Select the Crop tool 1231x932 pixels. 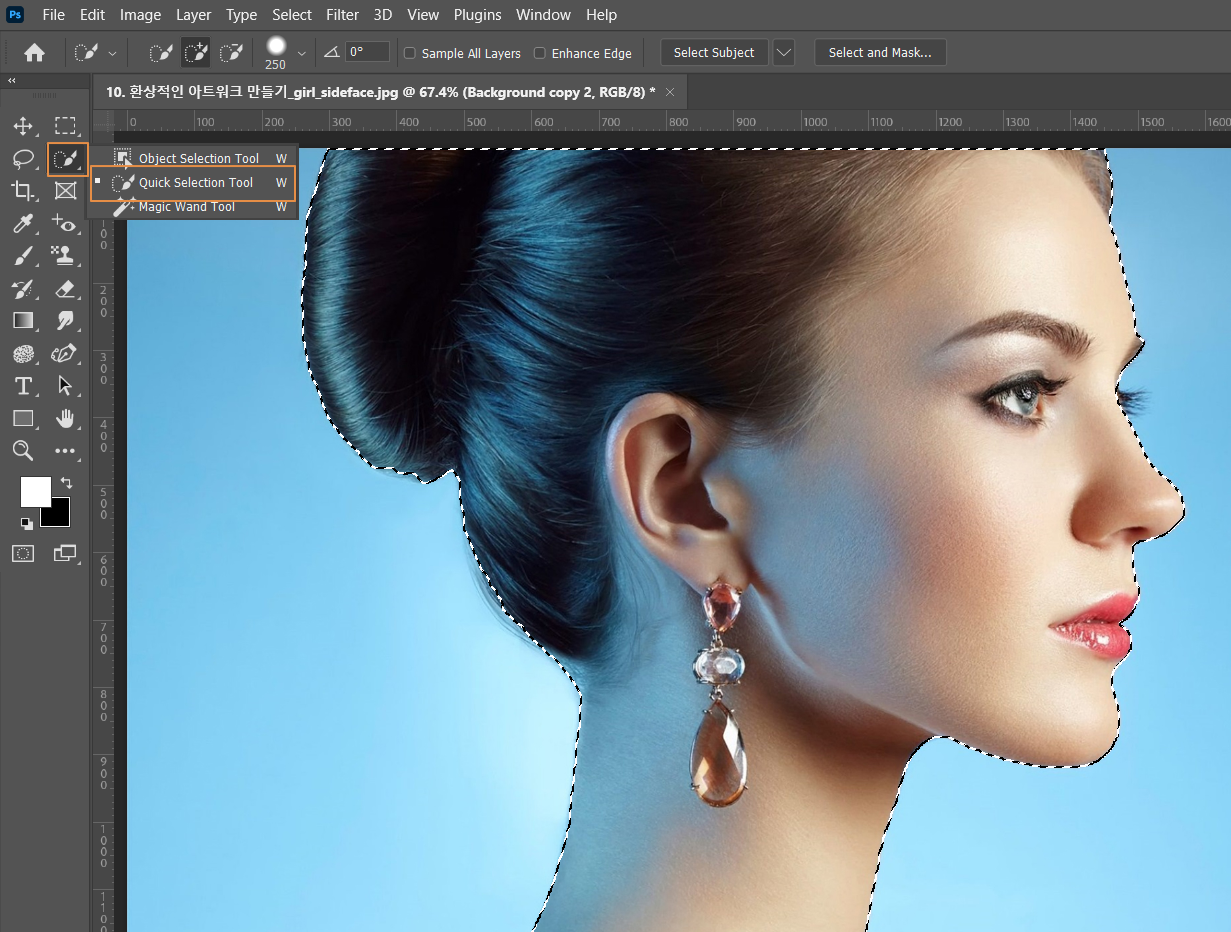(23, 190)
